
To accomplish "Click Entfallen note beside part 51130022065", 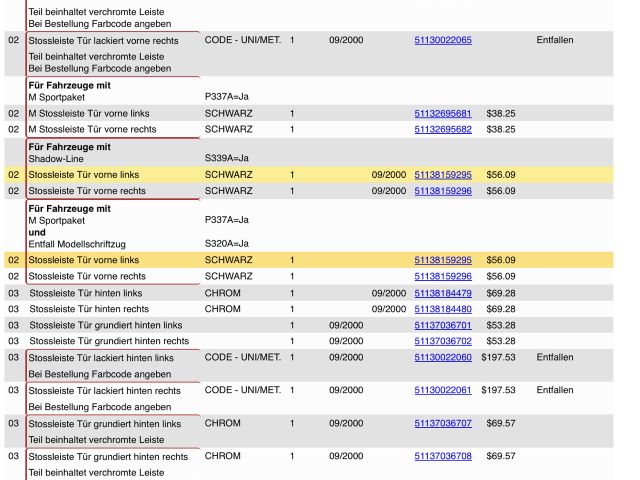I will coord(555,40).
